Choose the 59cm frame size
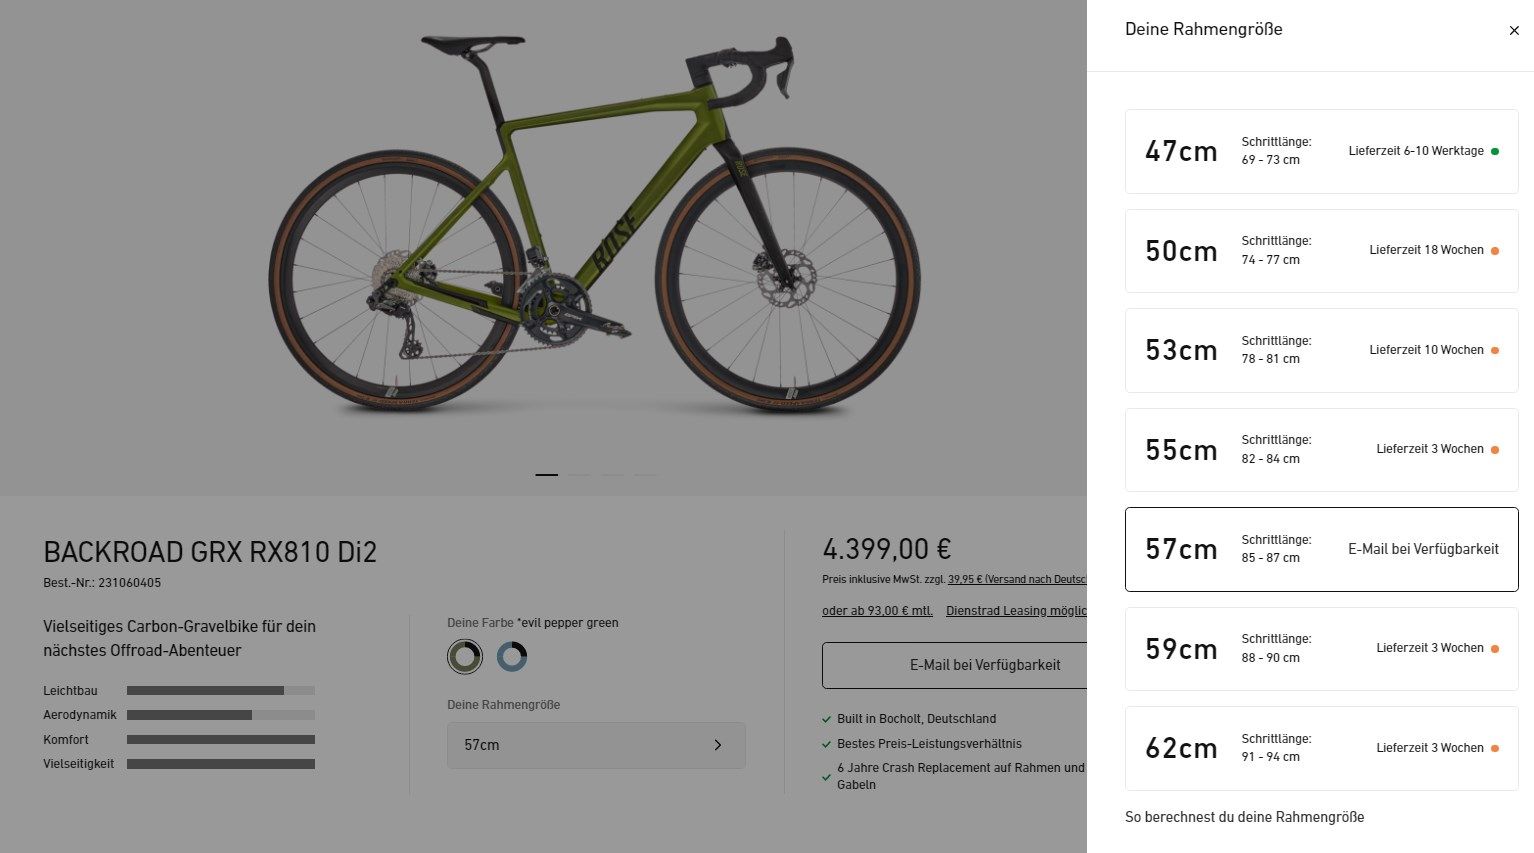Image resolution: width=1534 pixels, height=853 pixels. point(1321,649)
